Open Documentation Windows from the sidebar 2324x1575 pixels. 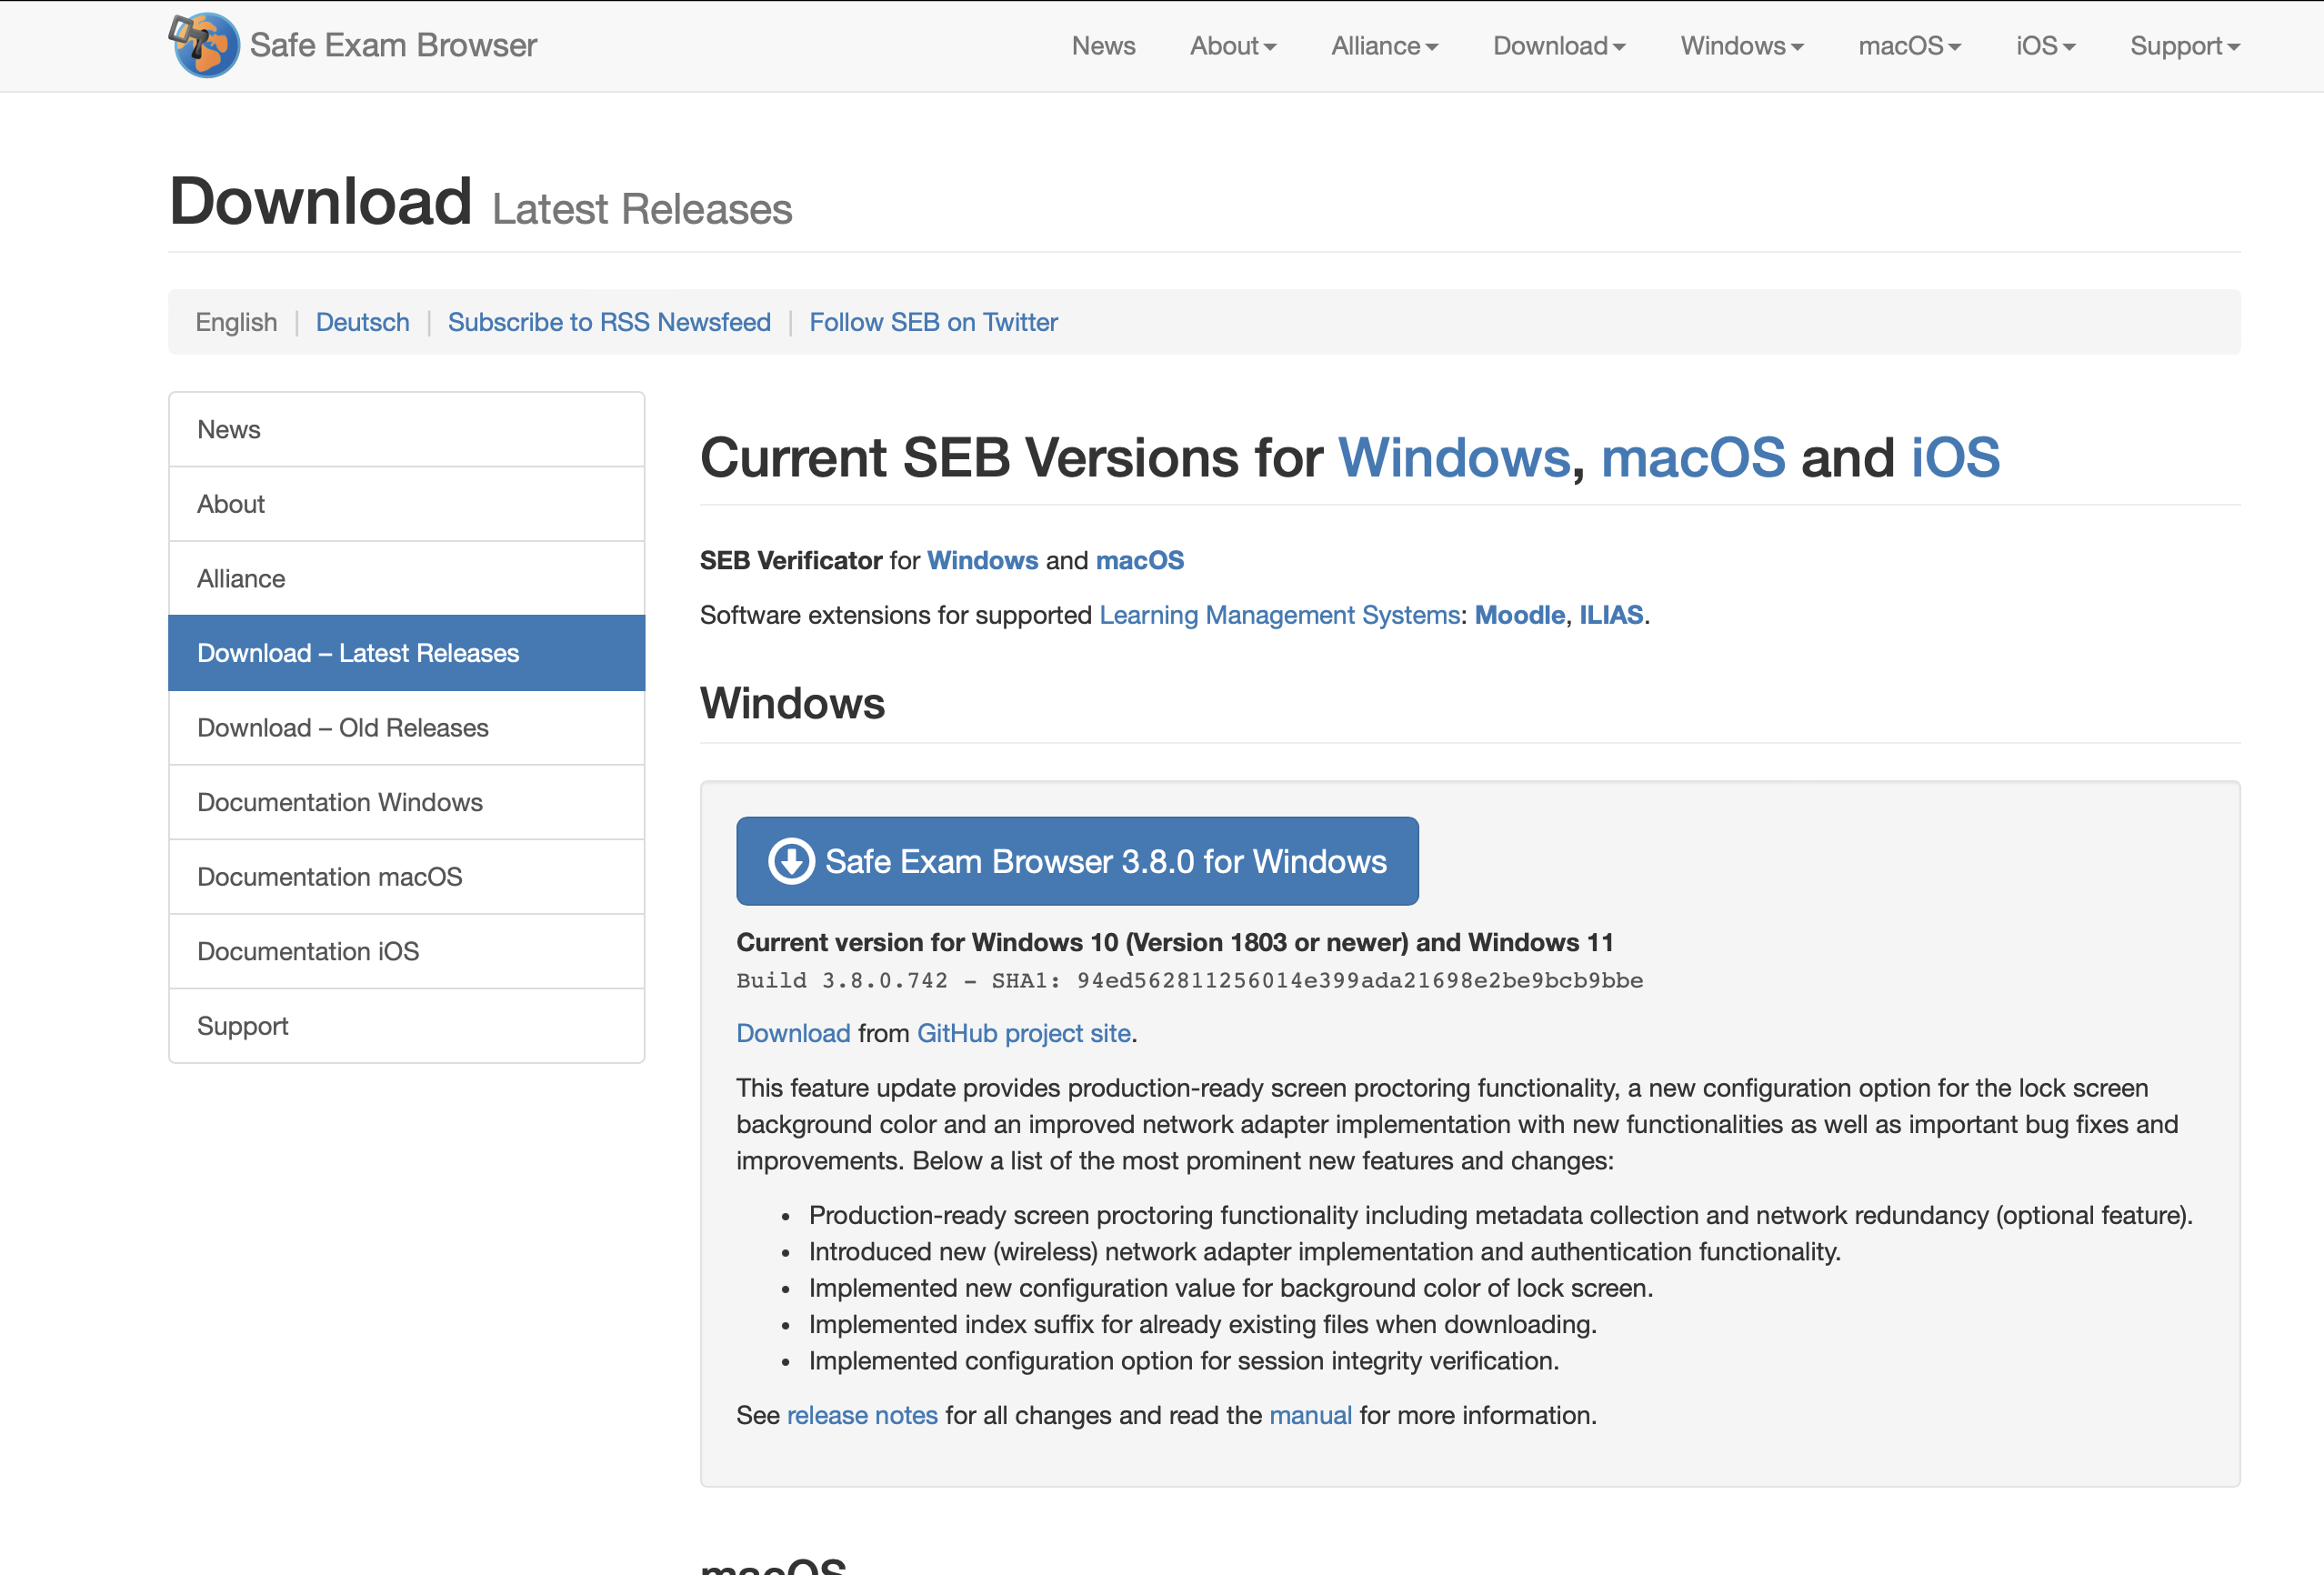point(340,802)
